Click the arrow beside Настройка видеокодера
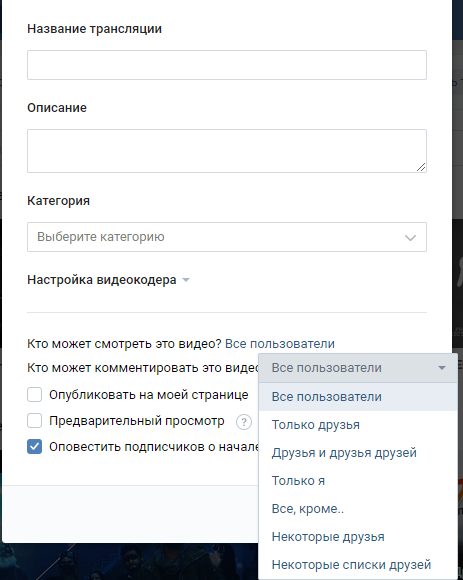The width and height of the screenshot is (463, 580). tap(186, 280)
